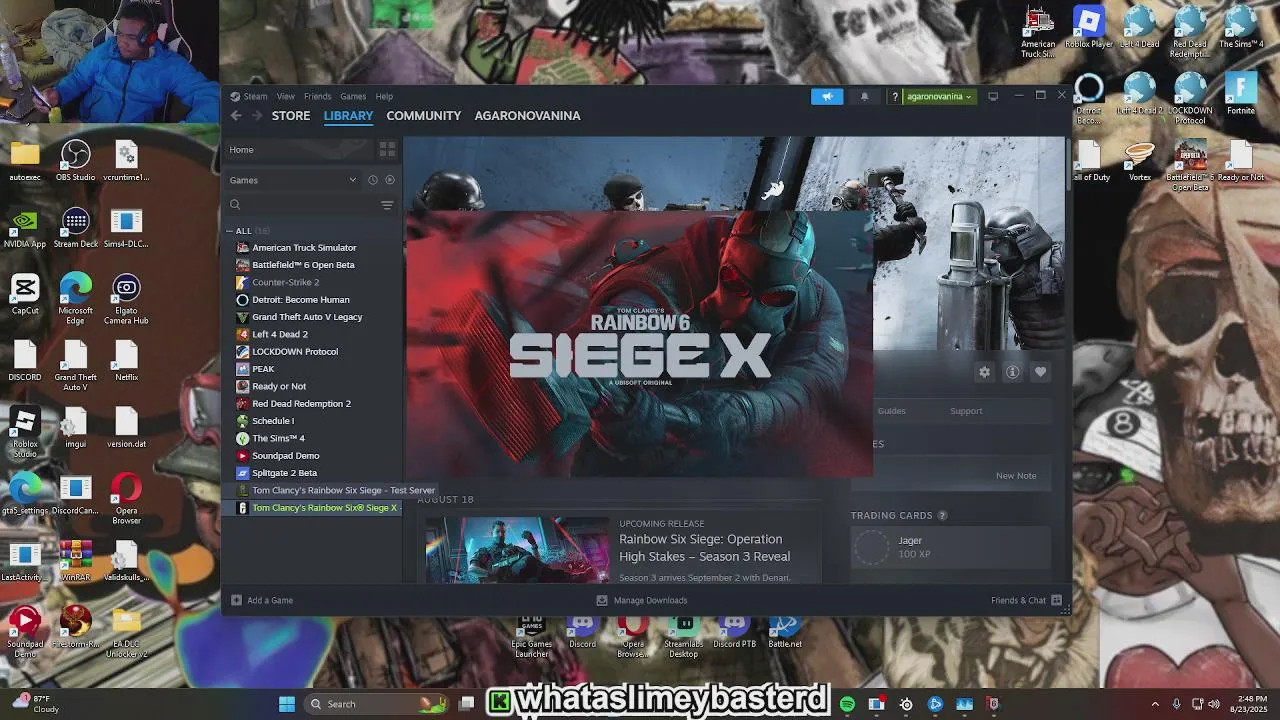1280x720 pixels.
Task: Select Detroit: Become Human in library
Action: (x=300, y=300)
